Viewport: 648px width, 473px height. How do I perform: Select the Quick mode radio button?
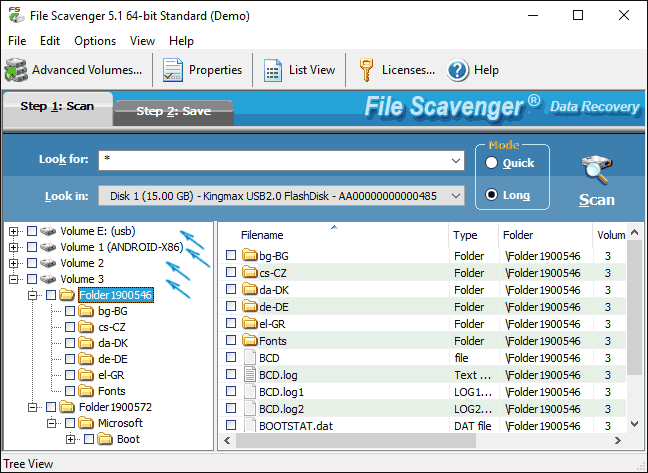(491, 163)
